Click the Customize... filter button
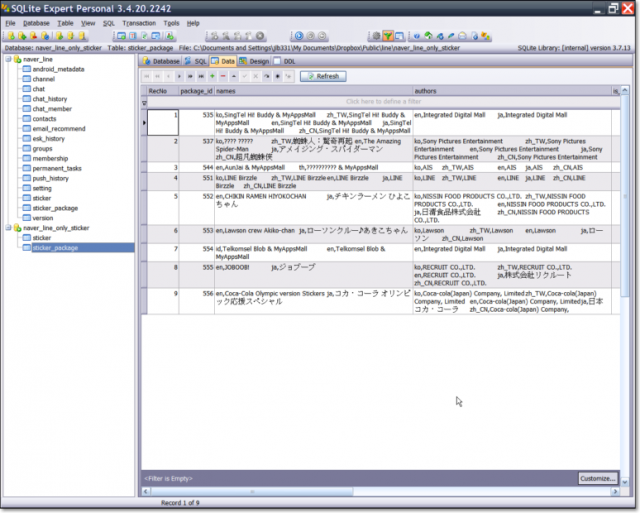This screenshot has height=513, width=640. (x=598, y=478)
